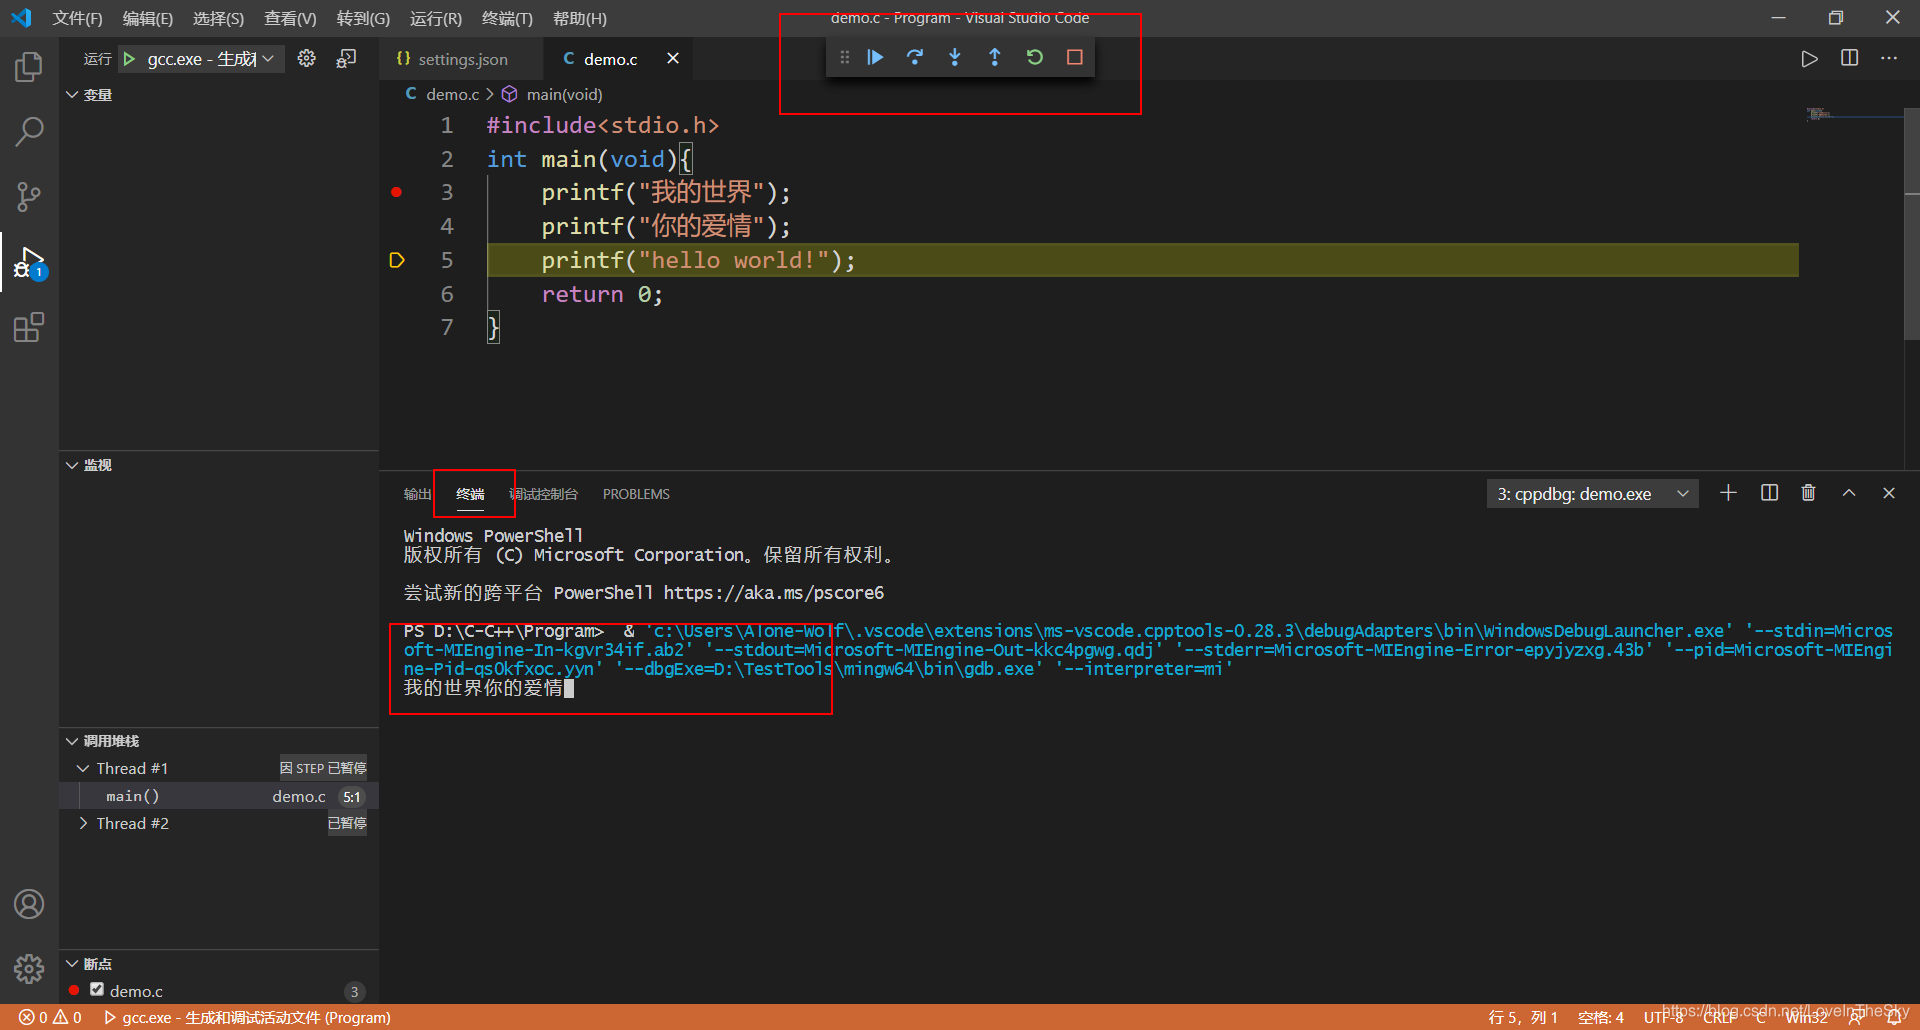This screenshot has width=1920, height=1030.
Task: Collapse Thread #1 in call stack
Action: 83,768
